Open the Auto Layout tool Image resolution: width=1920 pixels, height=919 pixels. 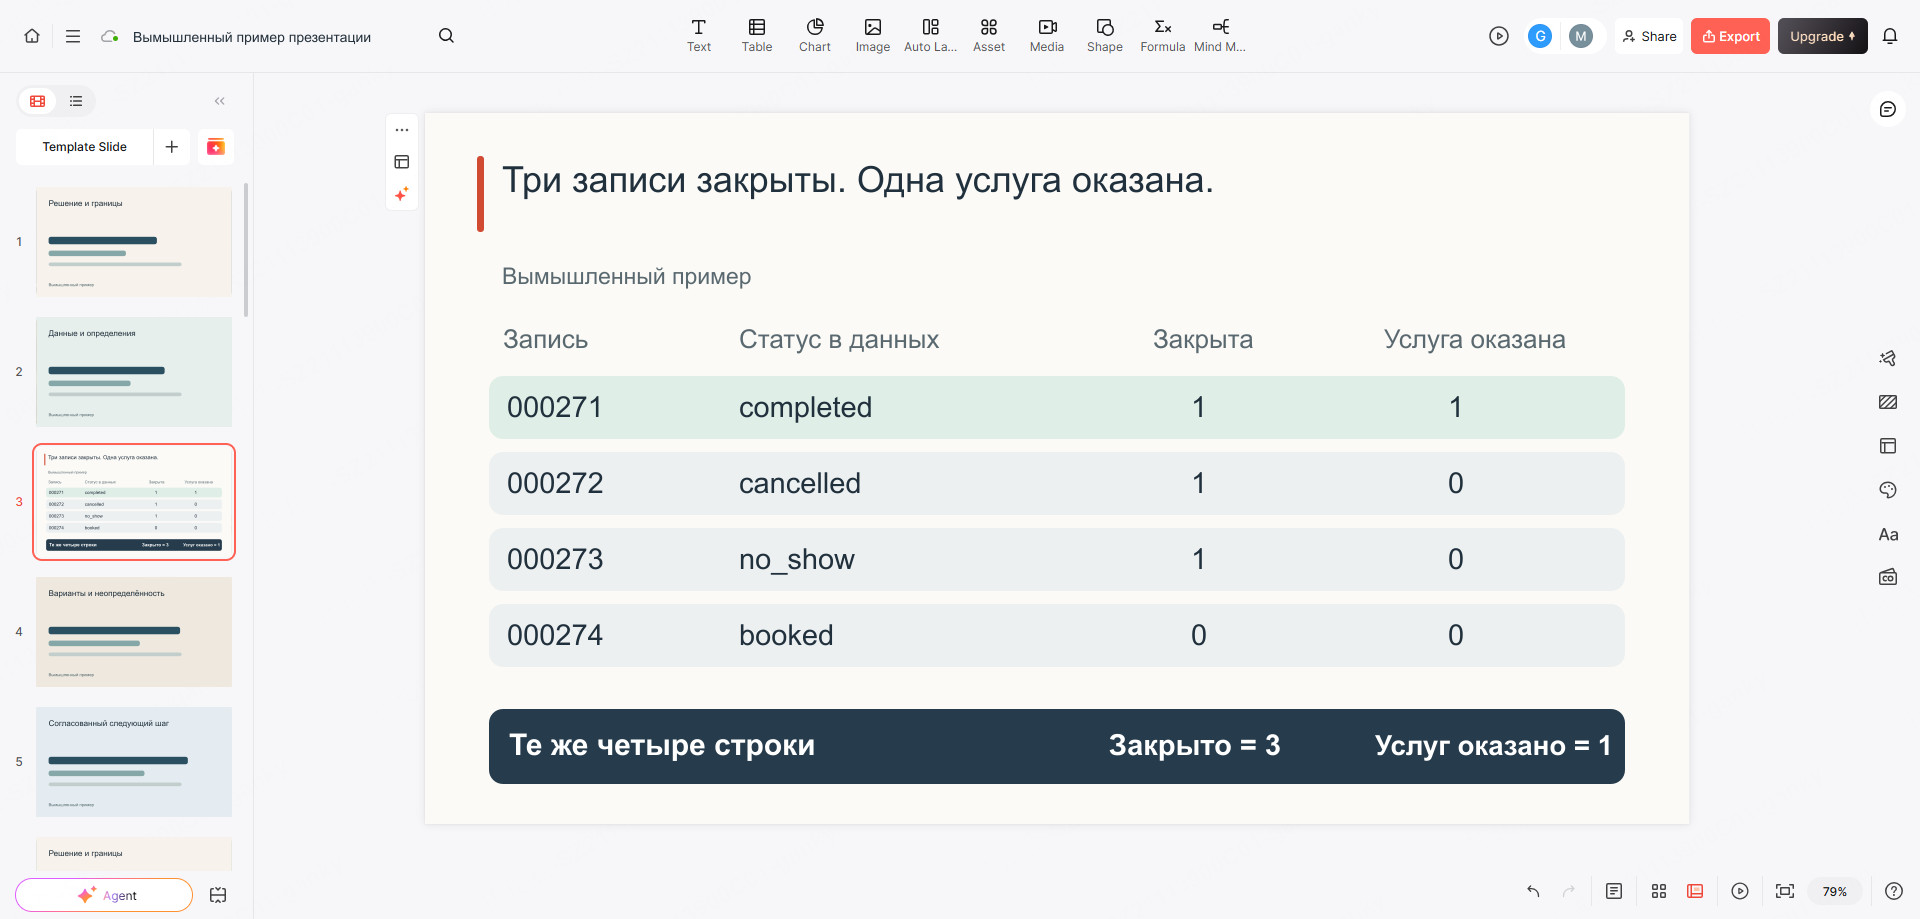point(931,36)
